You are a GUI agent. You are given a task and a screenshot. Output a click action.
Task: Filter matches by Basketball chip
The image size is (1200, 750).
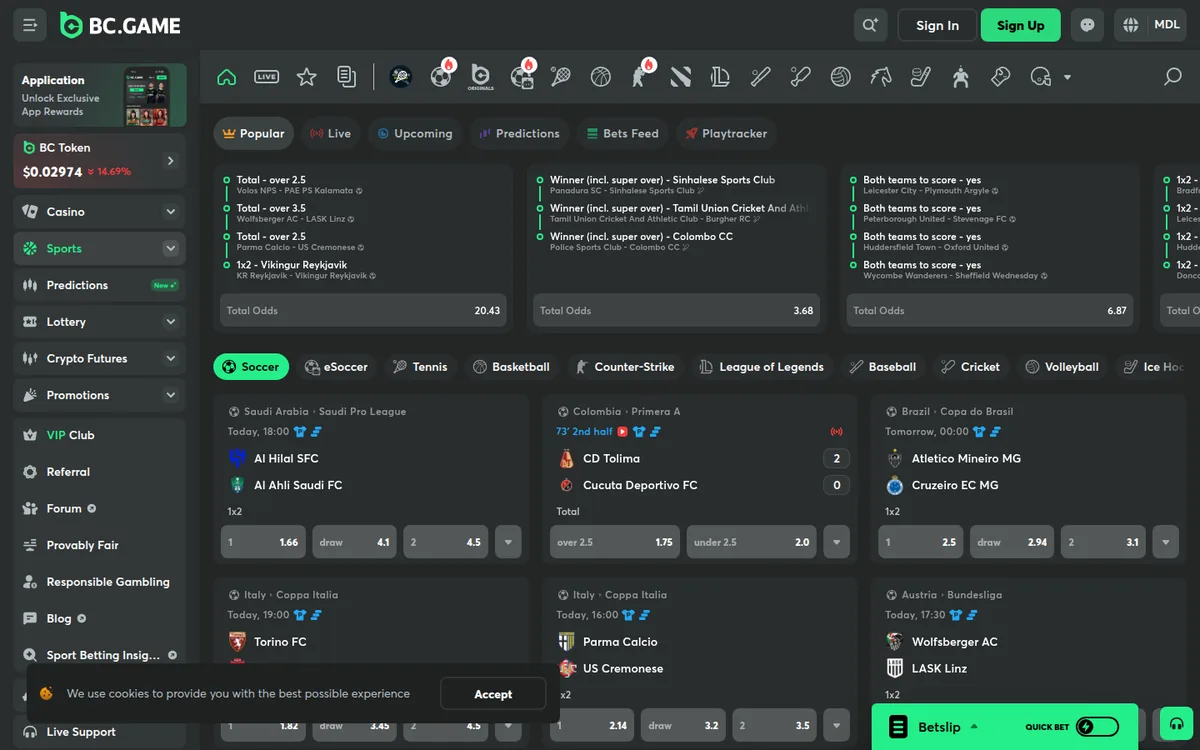511,367
